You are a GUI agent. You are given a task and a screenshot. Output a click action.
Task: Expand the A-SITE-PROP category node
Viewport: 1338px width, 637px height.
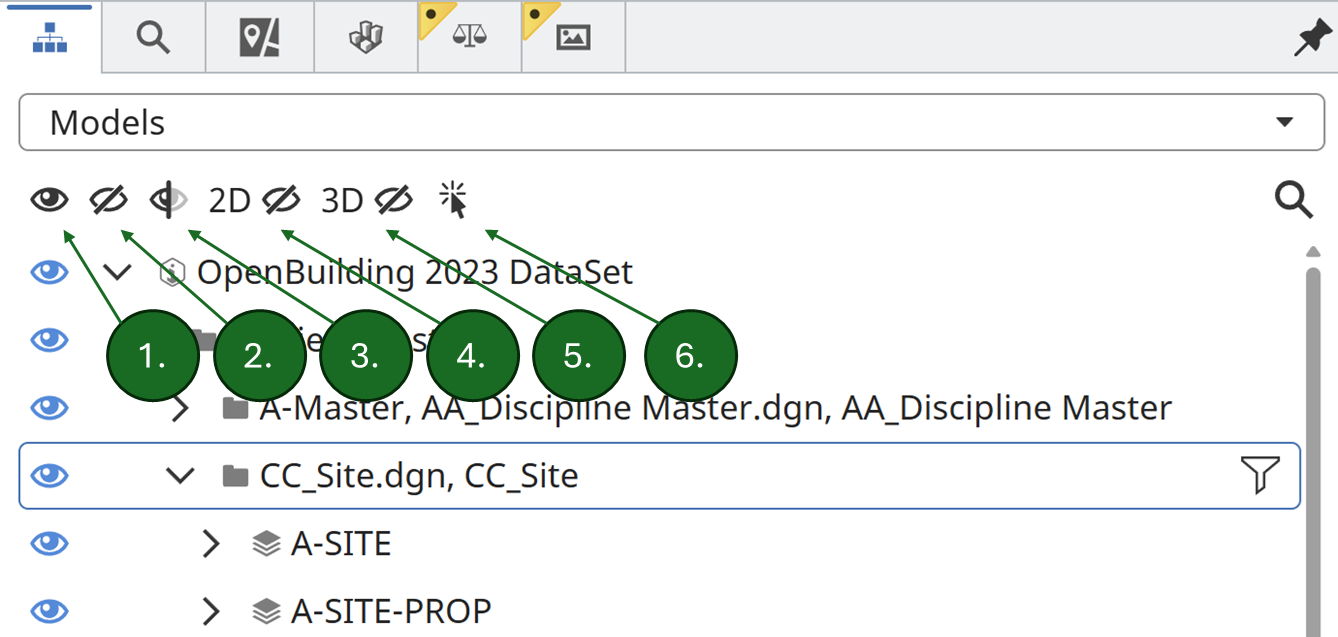coord(211,611)
